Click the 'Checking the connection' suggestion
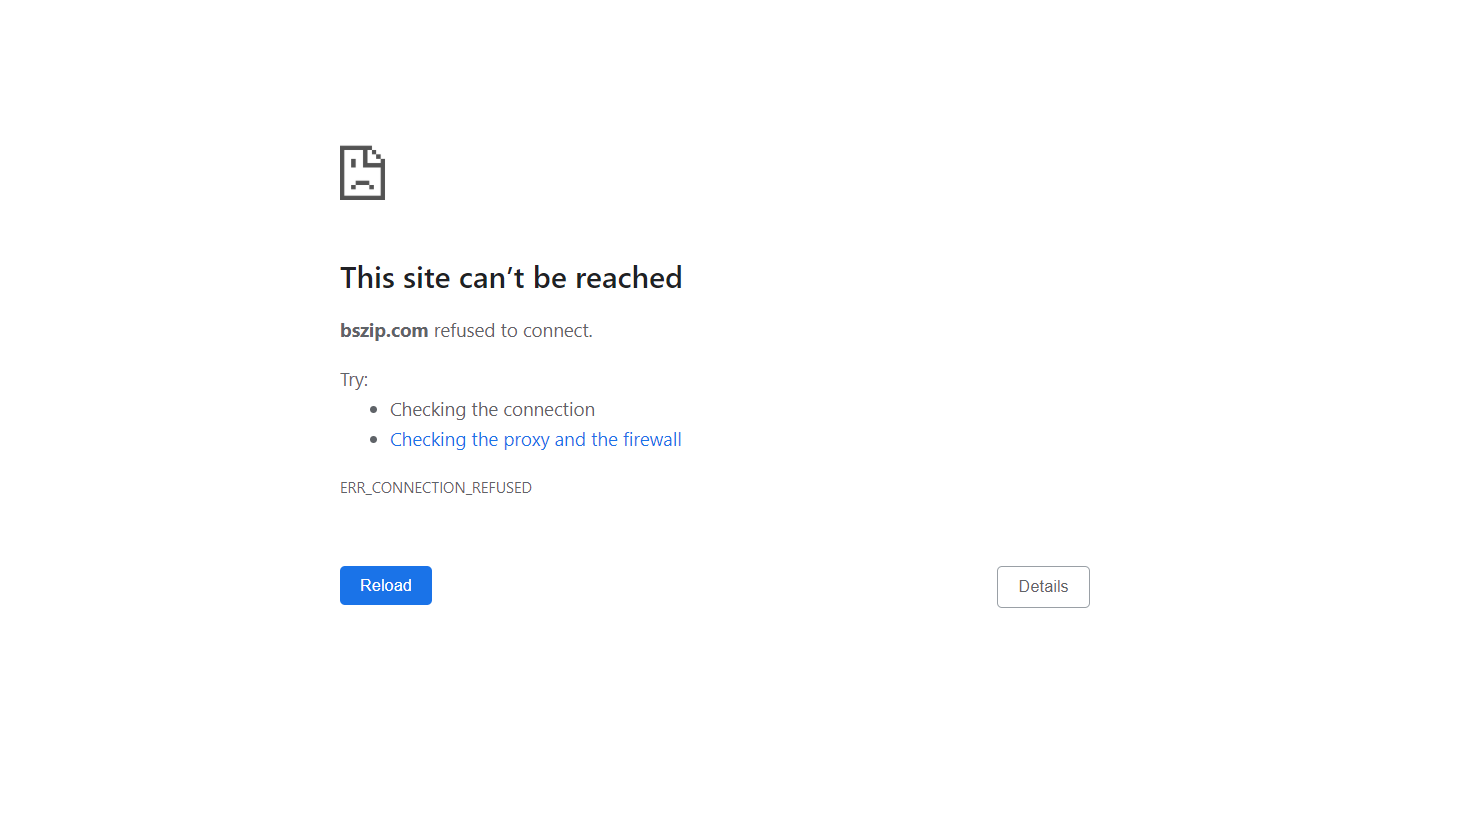Image resolution: width=1466 pixels, height=825 pixels. click(x=492, y=410)
